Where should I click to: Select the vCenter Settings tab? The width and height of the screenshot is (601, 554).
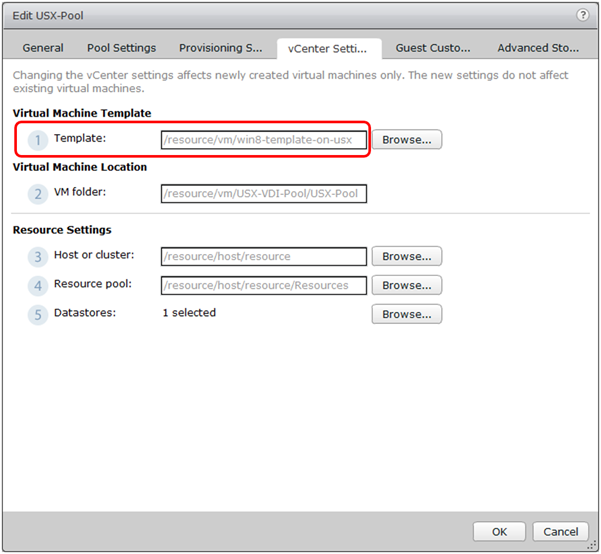[x=327, y=48]
